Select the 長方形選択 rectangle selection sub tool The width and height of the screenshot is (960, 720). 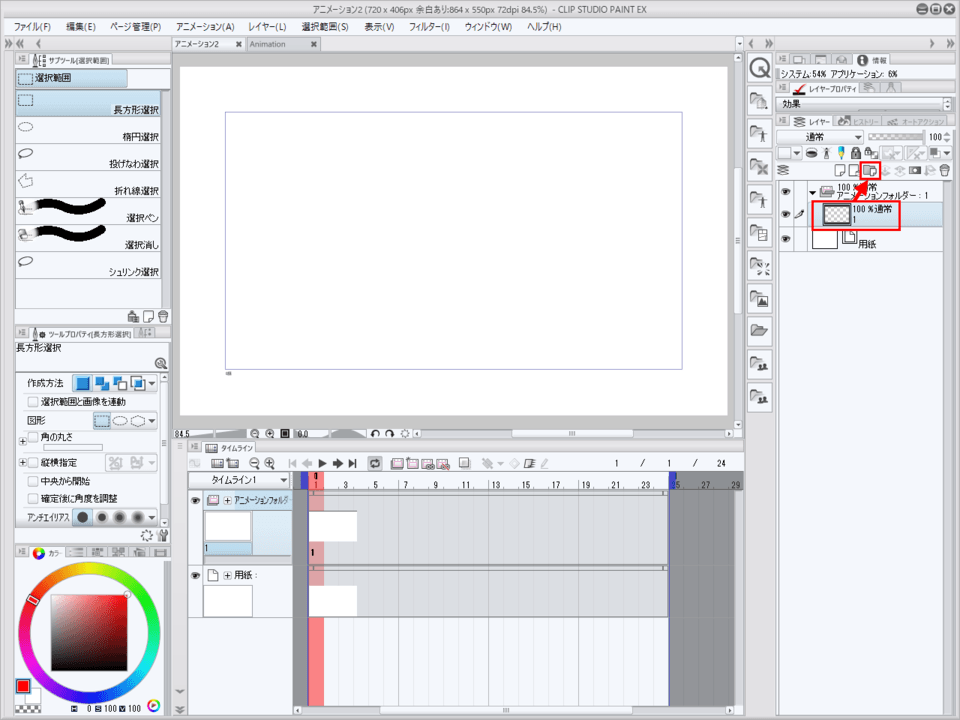point(88,103)
